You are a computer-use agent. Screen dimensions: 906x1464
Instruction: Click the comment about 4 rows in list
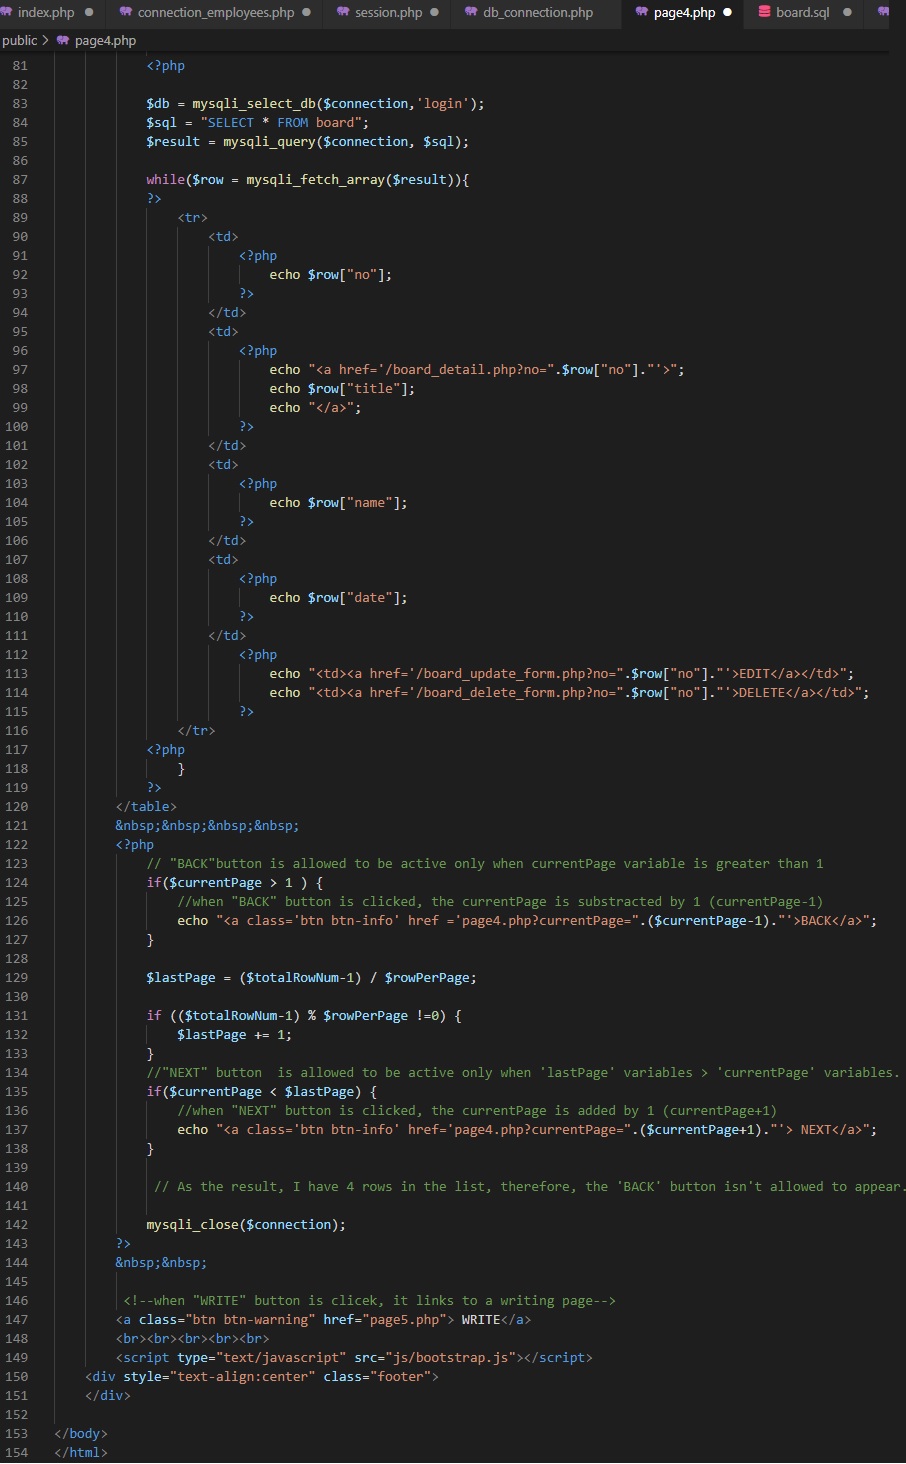530,1187
